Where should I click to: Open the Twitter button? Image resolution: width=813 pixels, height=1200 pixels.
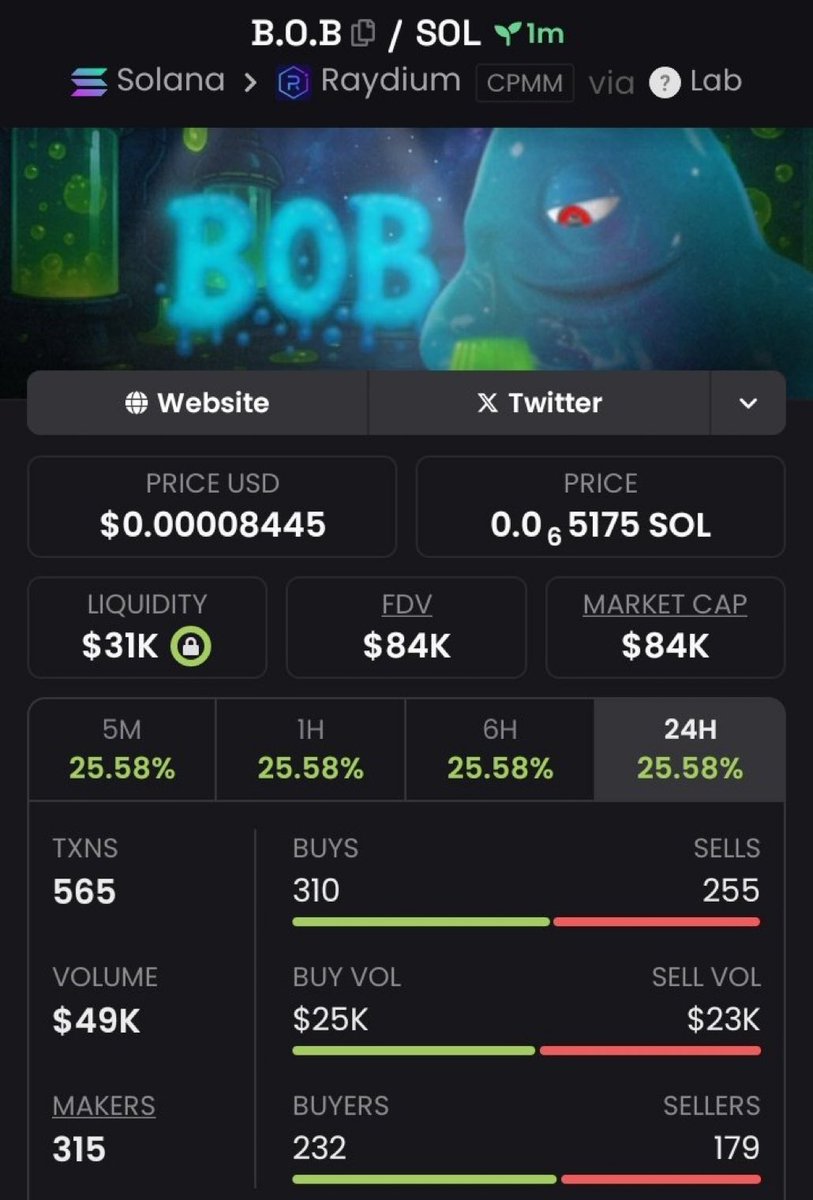click(540, 403)
